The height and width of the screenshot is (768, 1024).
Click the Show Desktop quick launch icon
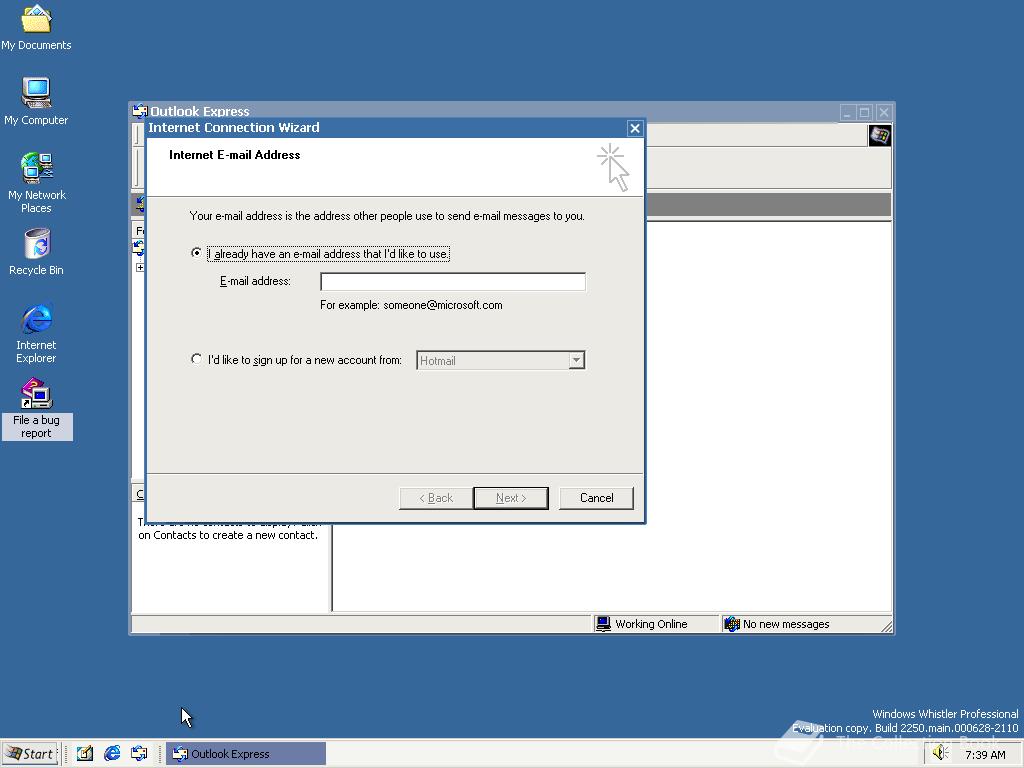click(x=85, y=754)
